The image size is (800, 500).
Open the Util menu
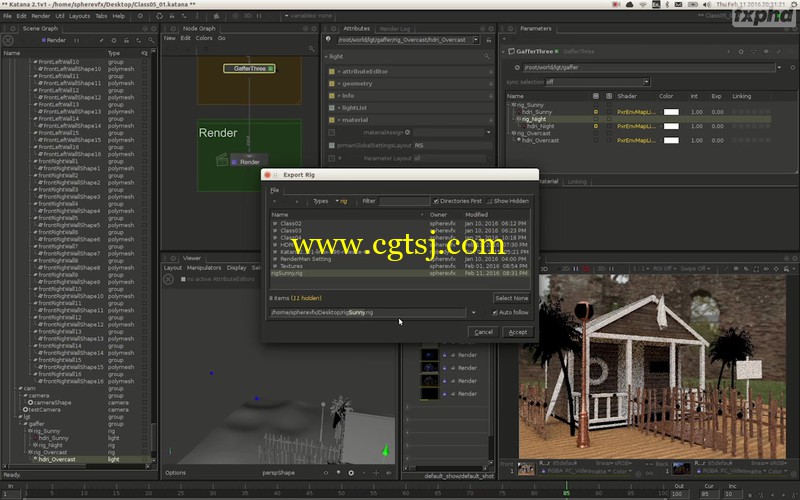(60, 16)
